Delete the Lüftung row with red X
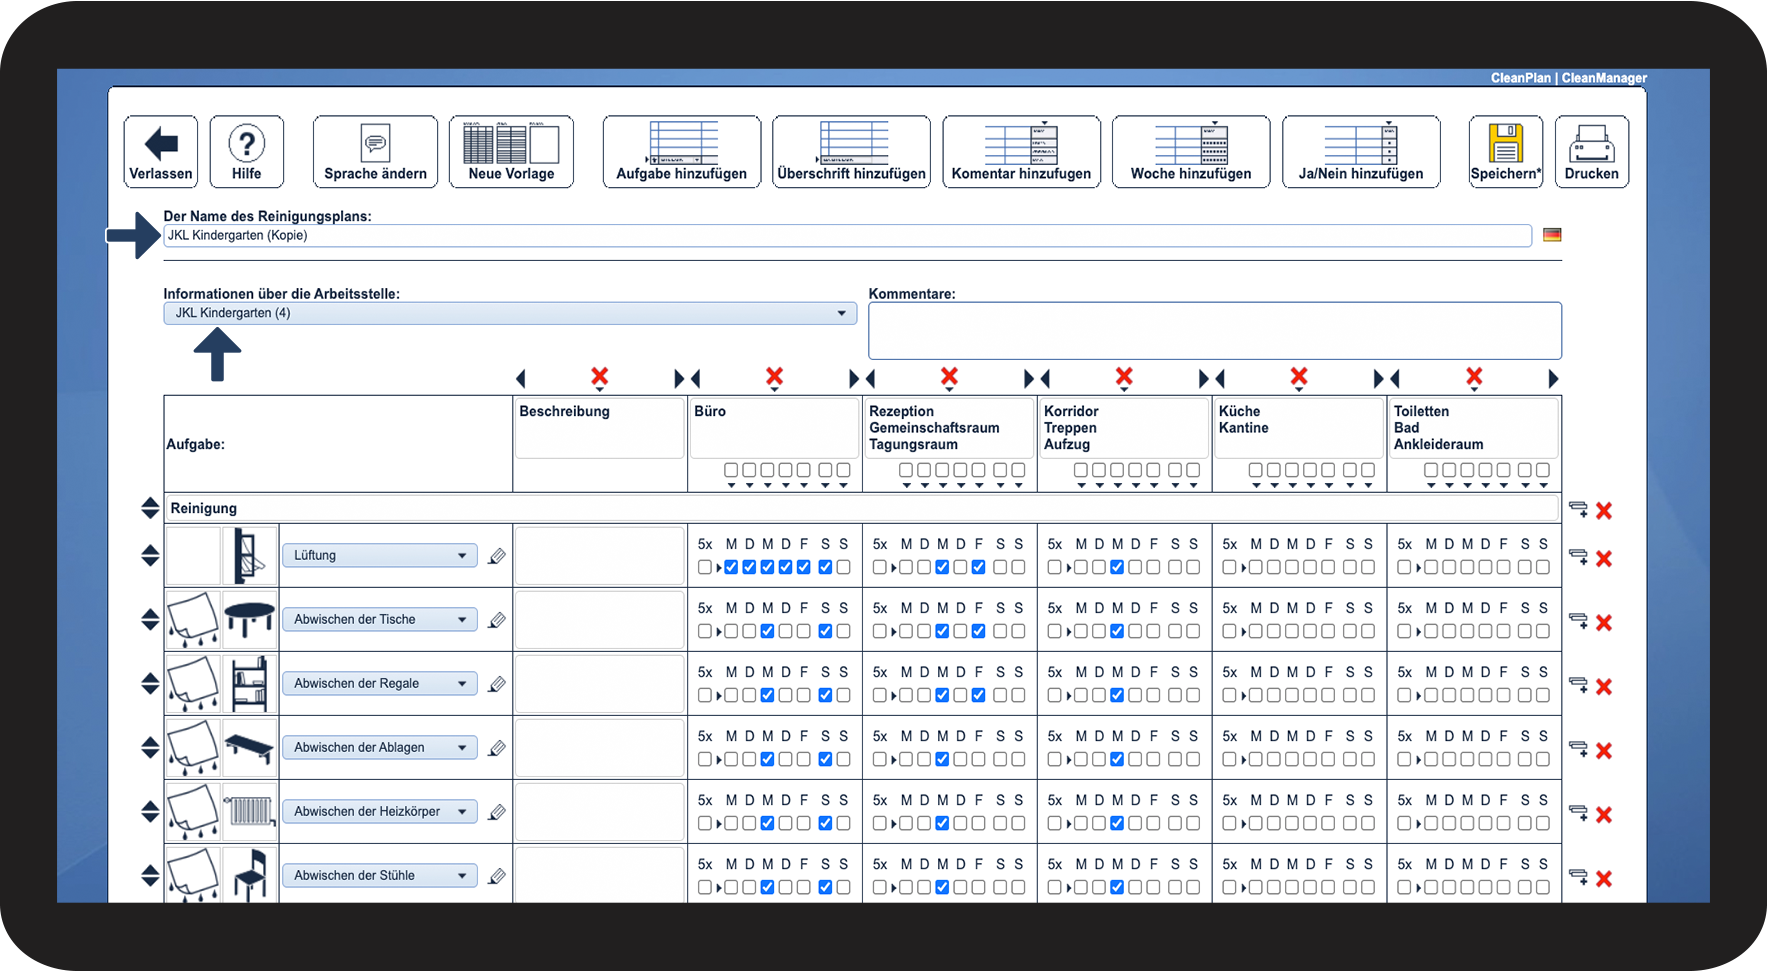Image resolution: width=1767 pixels, height=971 pixels. [x=1604, y=558]
